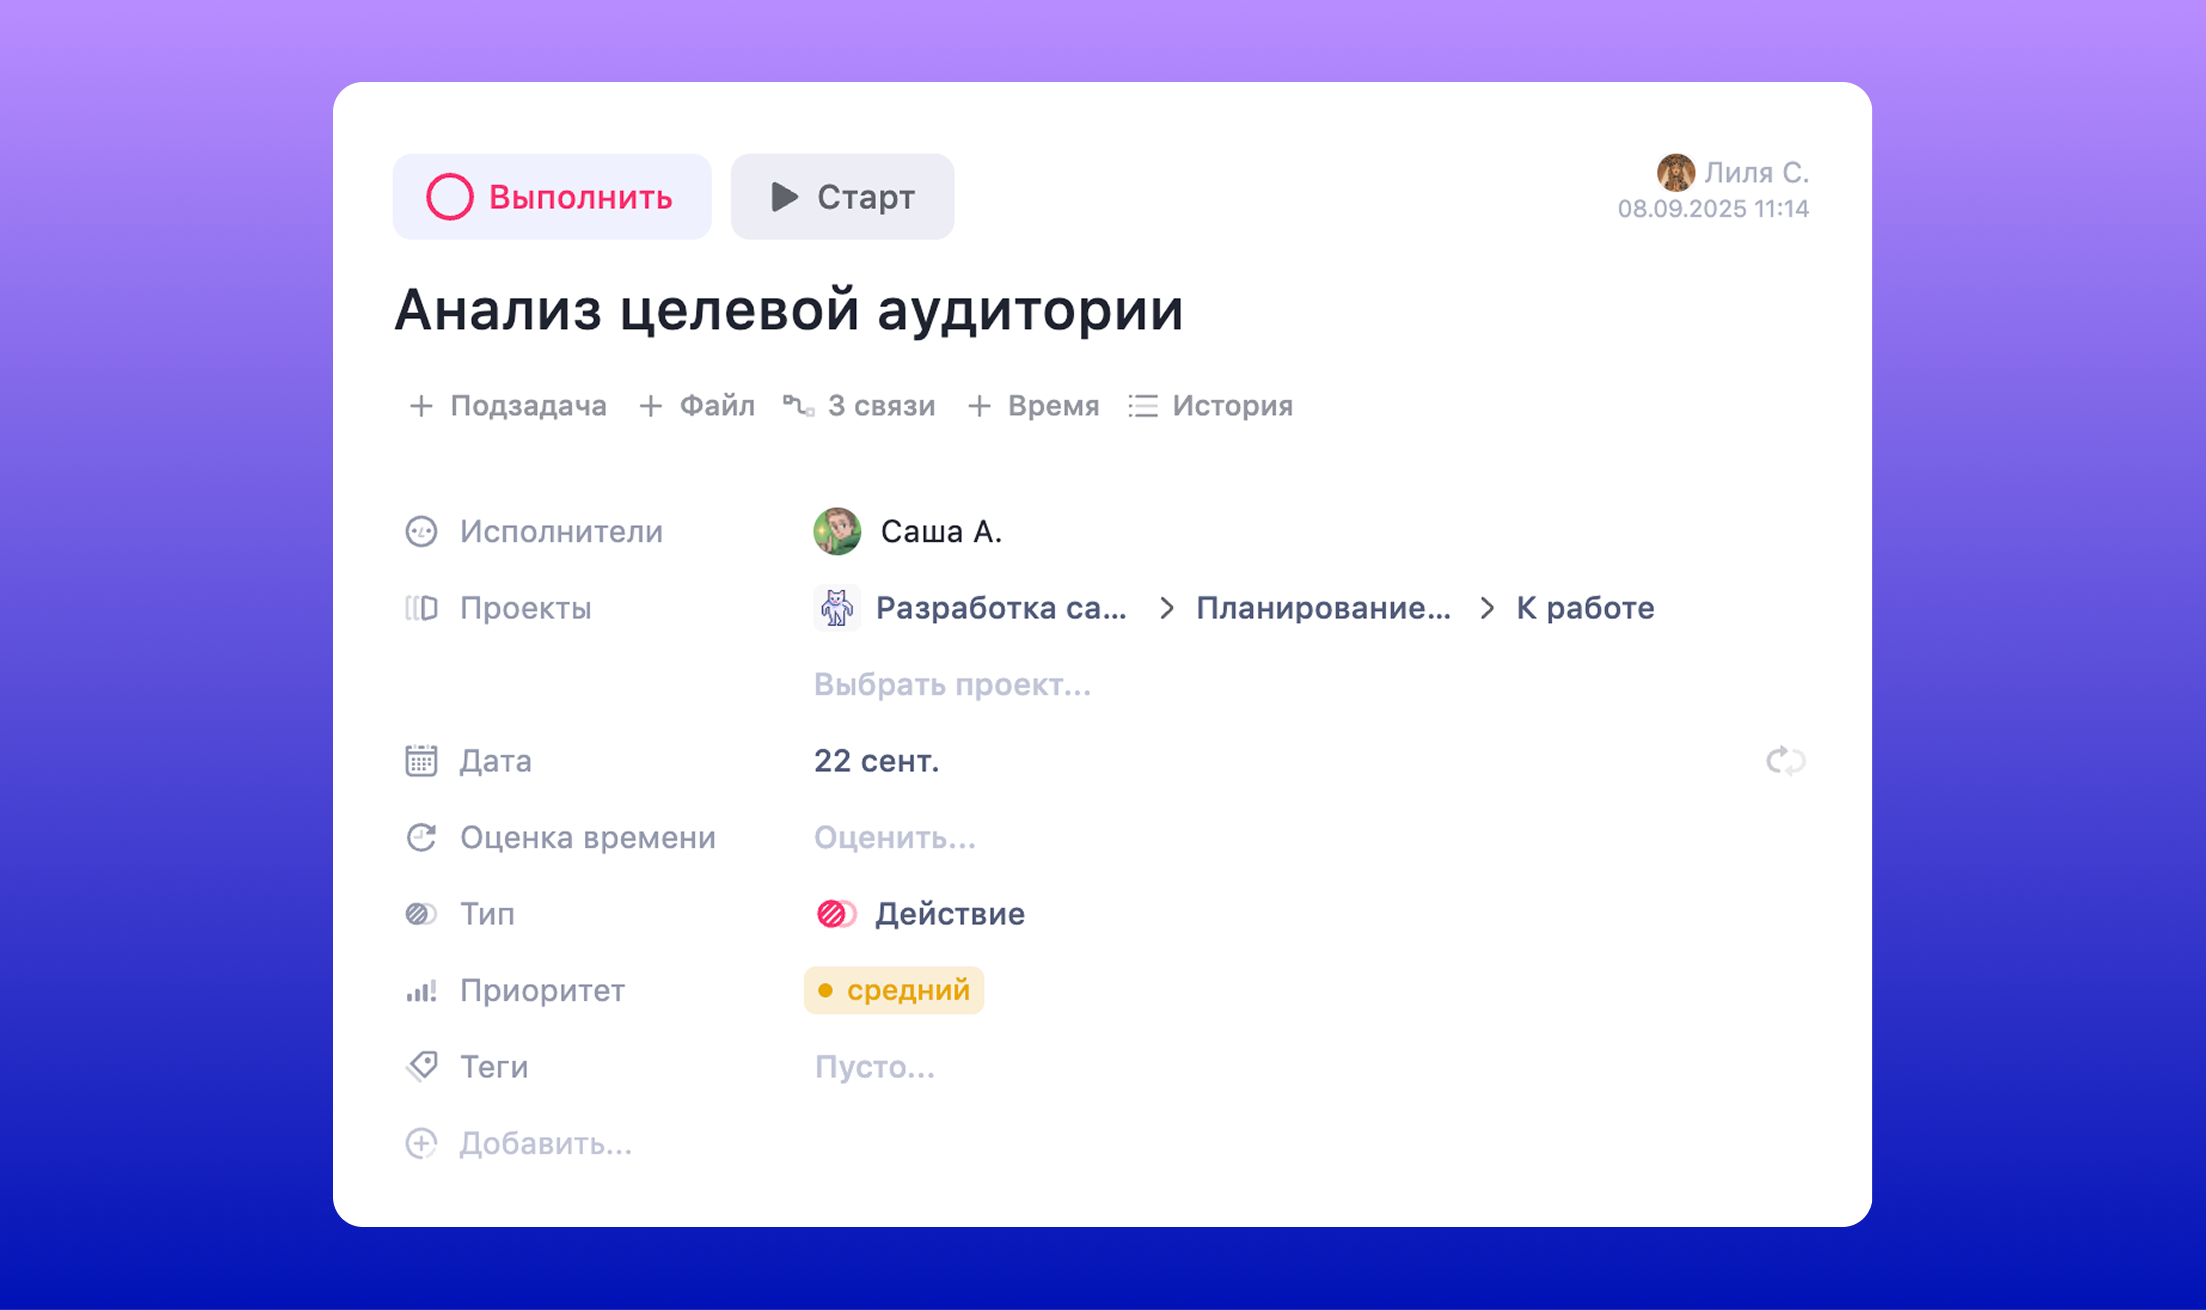Viewport: 2206px width, 1310px height.
Task: Open the Пусто tags selector
Action: coord(875,1067)
